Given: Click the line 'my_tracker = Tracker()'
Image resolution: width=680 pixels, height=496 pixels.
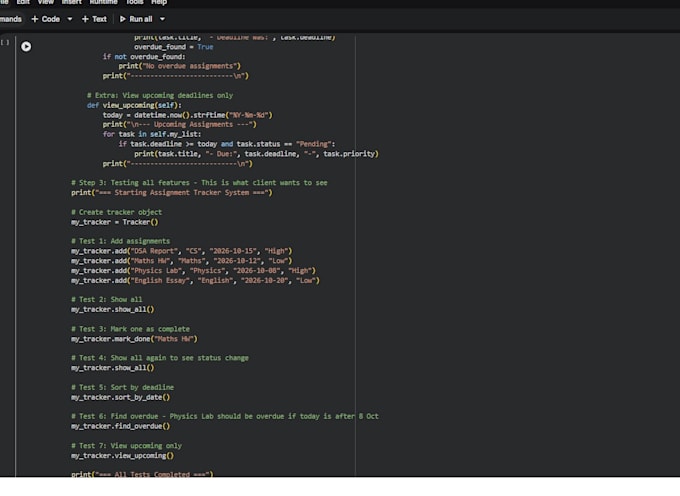Looking at the screenshot, I should tap(114, 222).
